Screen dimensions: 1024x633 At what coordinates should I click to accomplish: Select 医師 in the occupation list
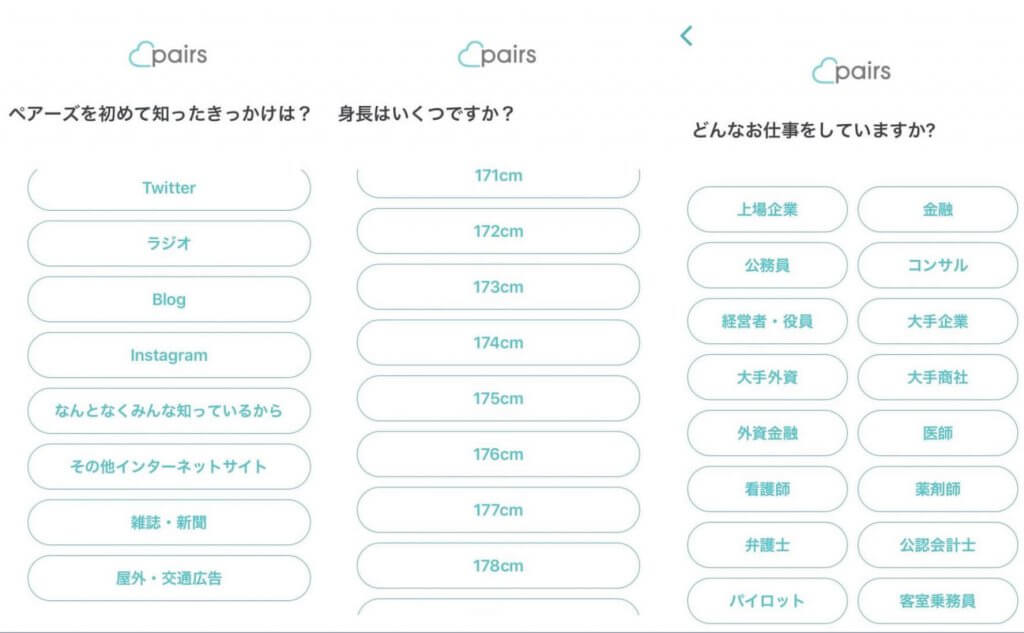[936, 433]
